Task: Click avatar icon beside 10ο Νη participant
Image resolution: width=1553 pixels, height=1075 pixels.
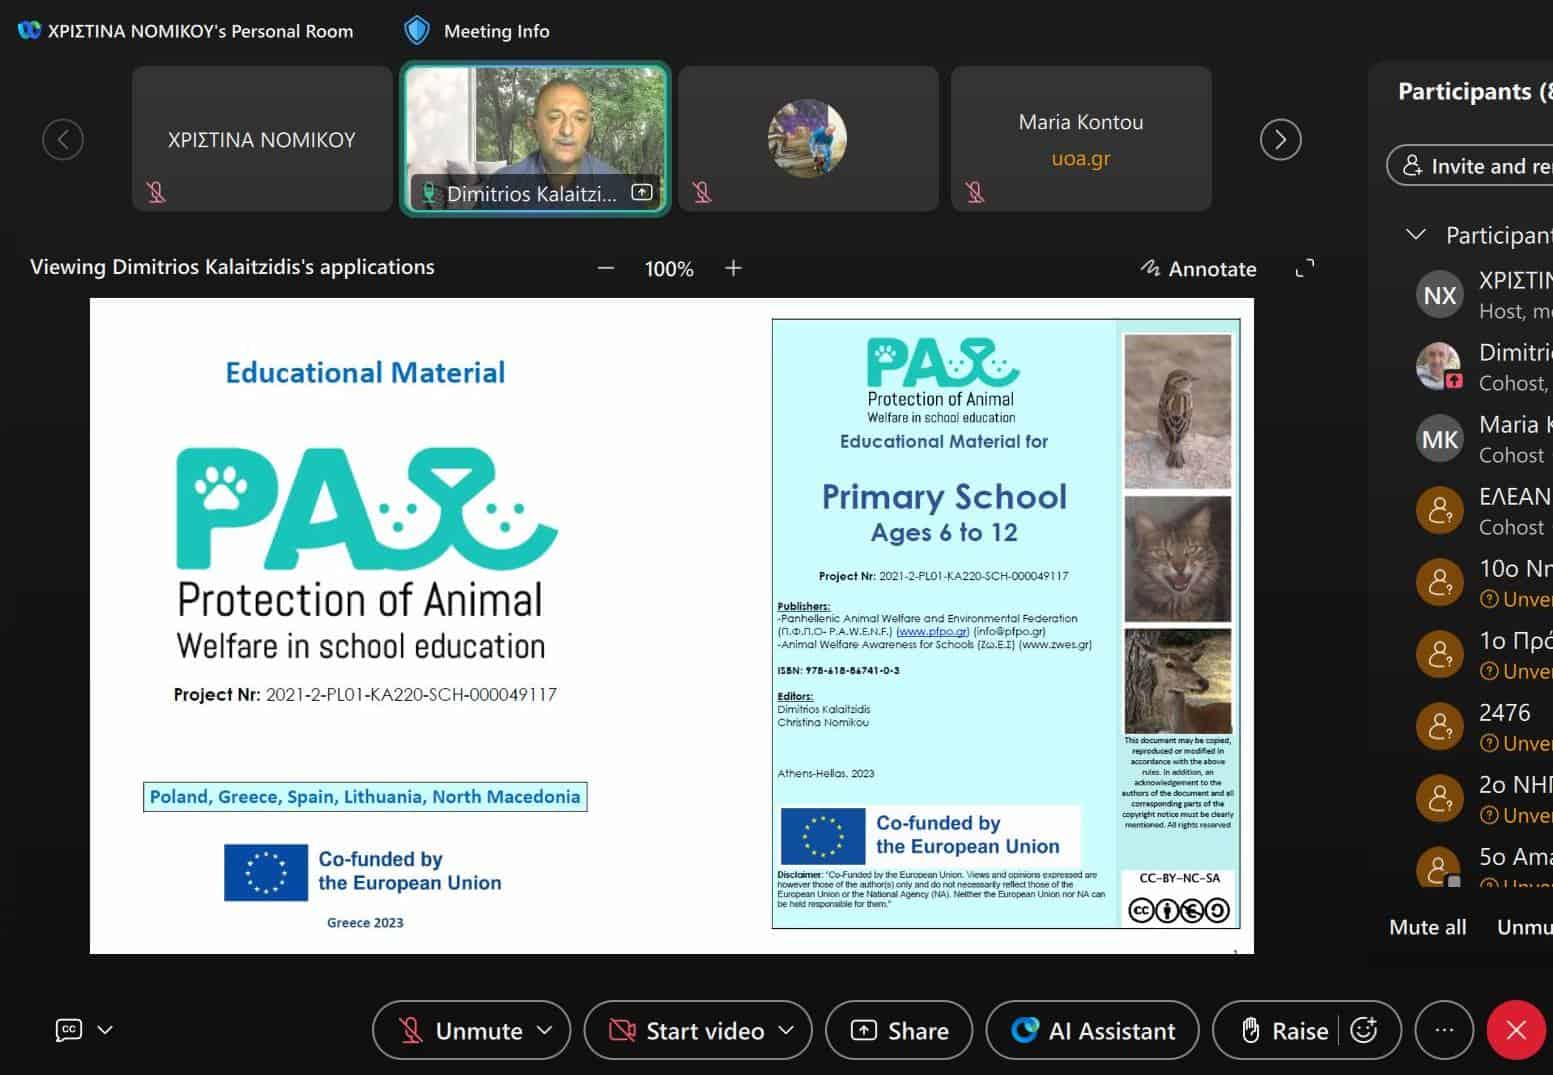Action: [x=1440, y=582]
